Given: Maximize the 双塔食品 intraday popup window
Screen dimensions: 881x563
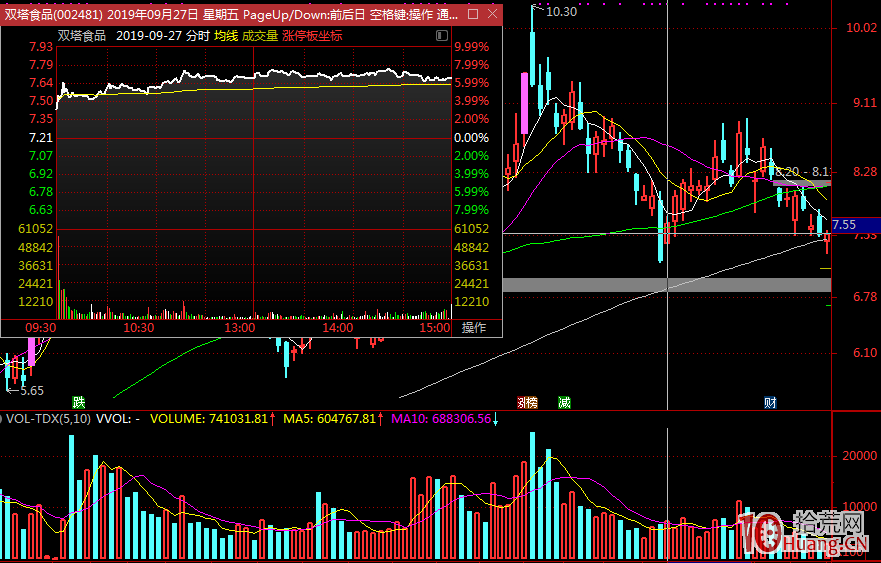Looking at the screenshot, I should click(x=473, y=13).
